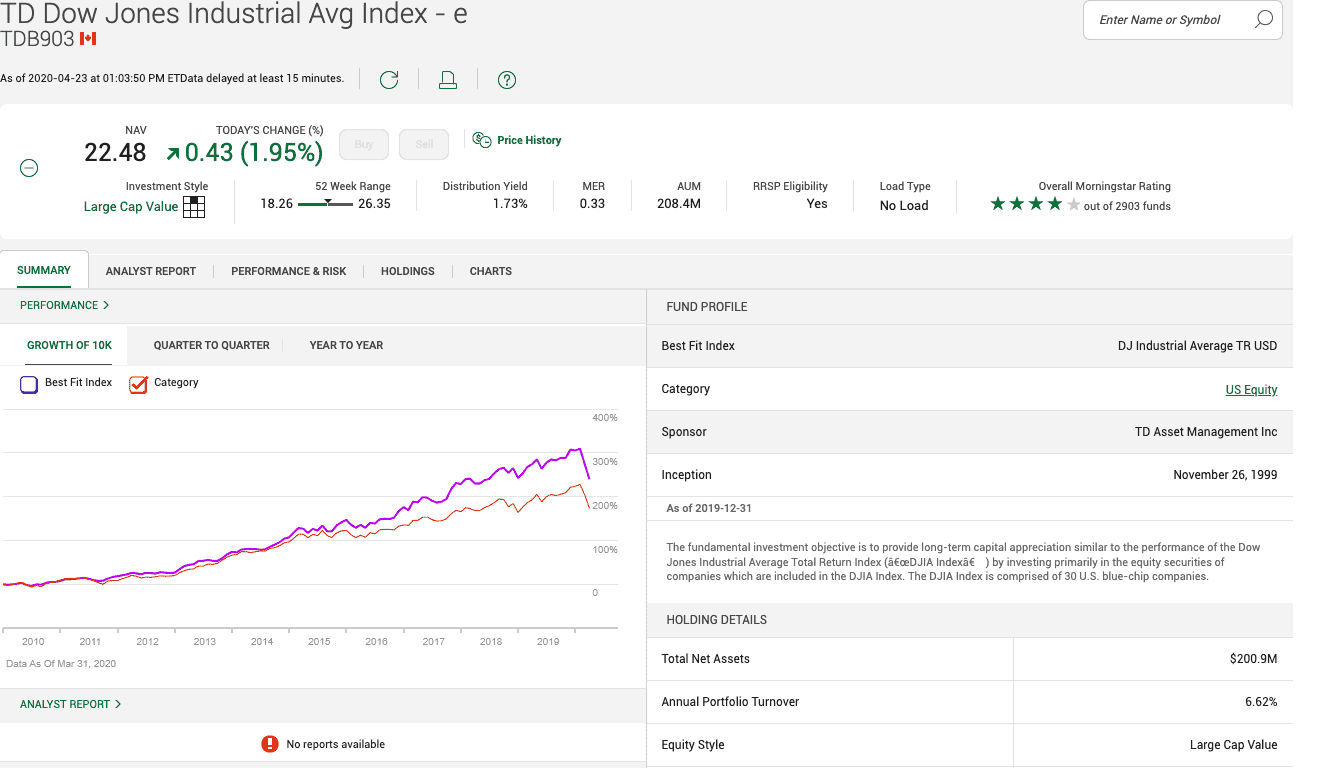Click the MER value 0.33
Screen dimensions: 1324x768
[592, 204]
